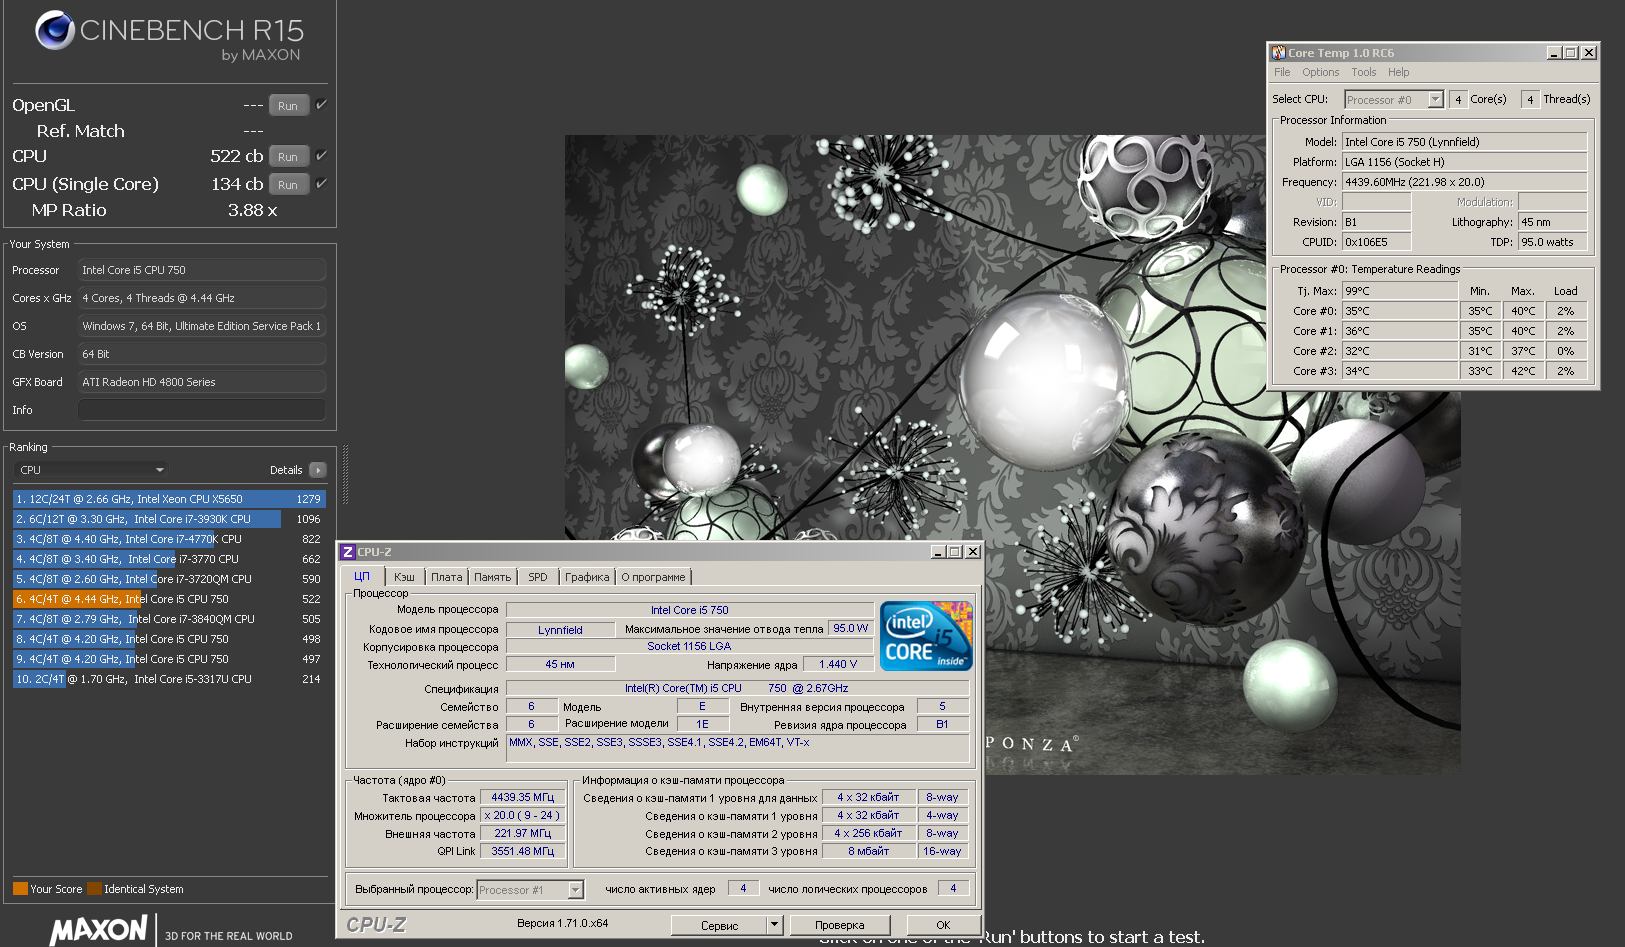Click the Your Score orange legend swatch
1625x947 pixels.
tap(20, 889)
